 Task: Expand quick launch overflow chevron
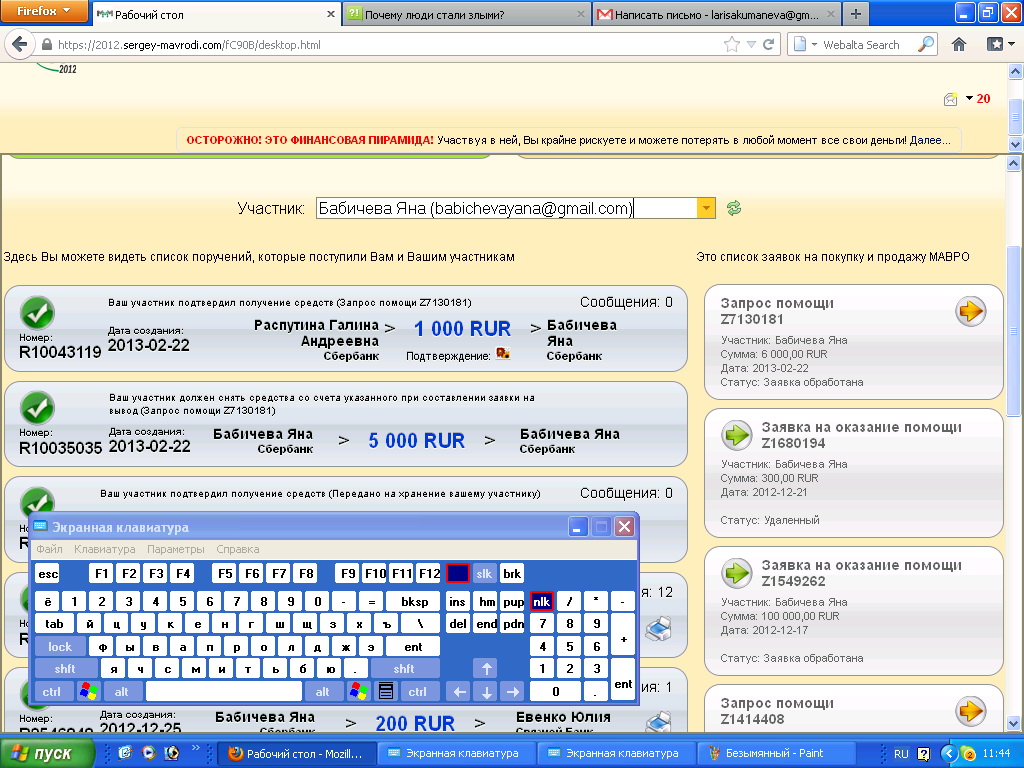(x=195, y=748)
